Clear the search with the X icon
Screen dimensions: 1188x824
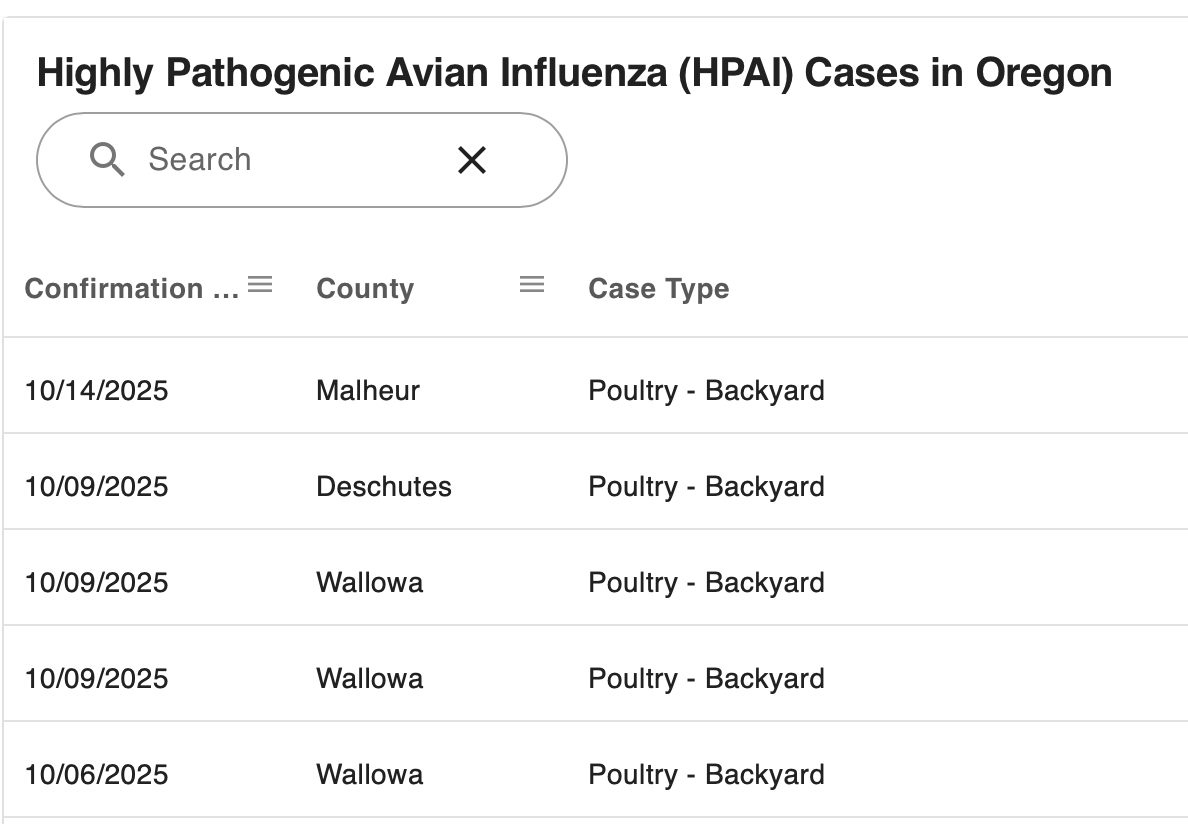pos(472,160)
